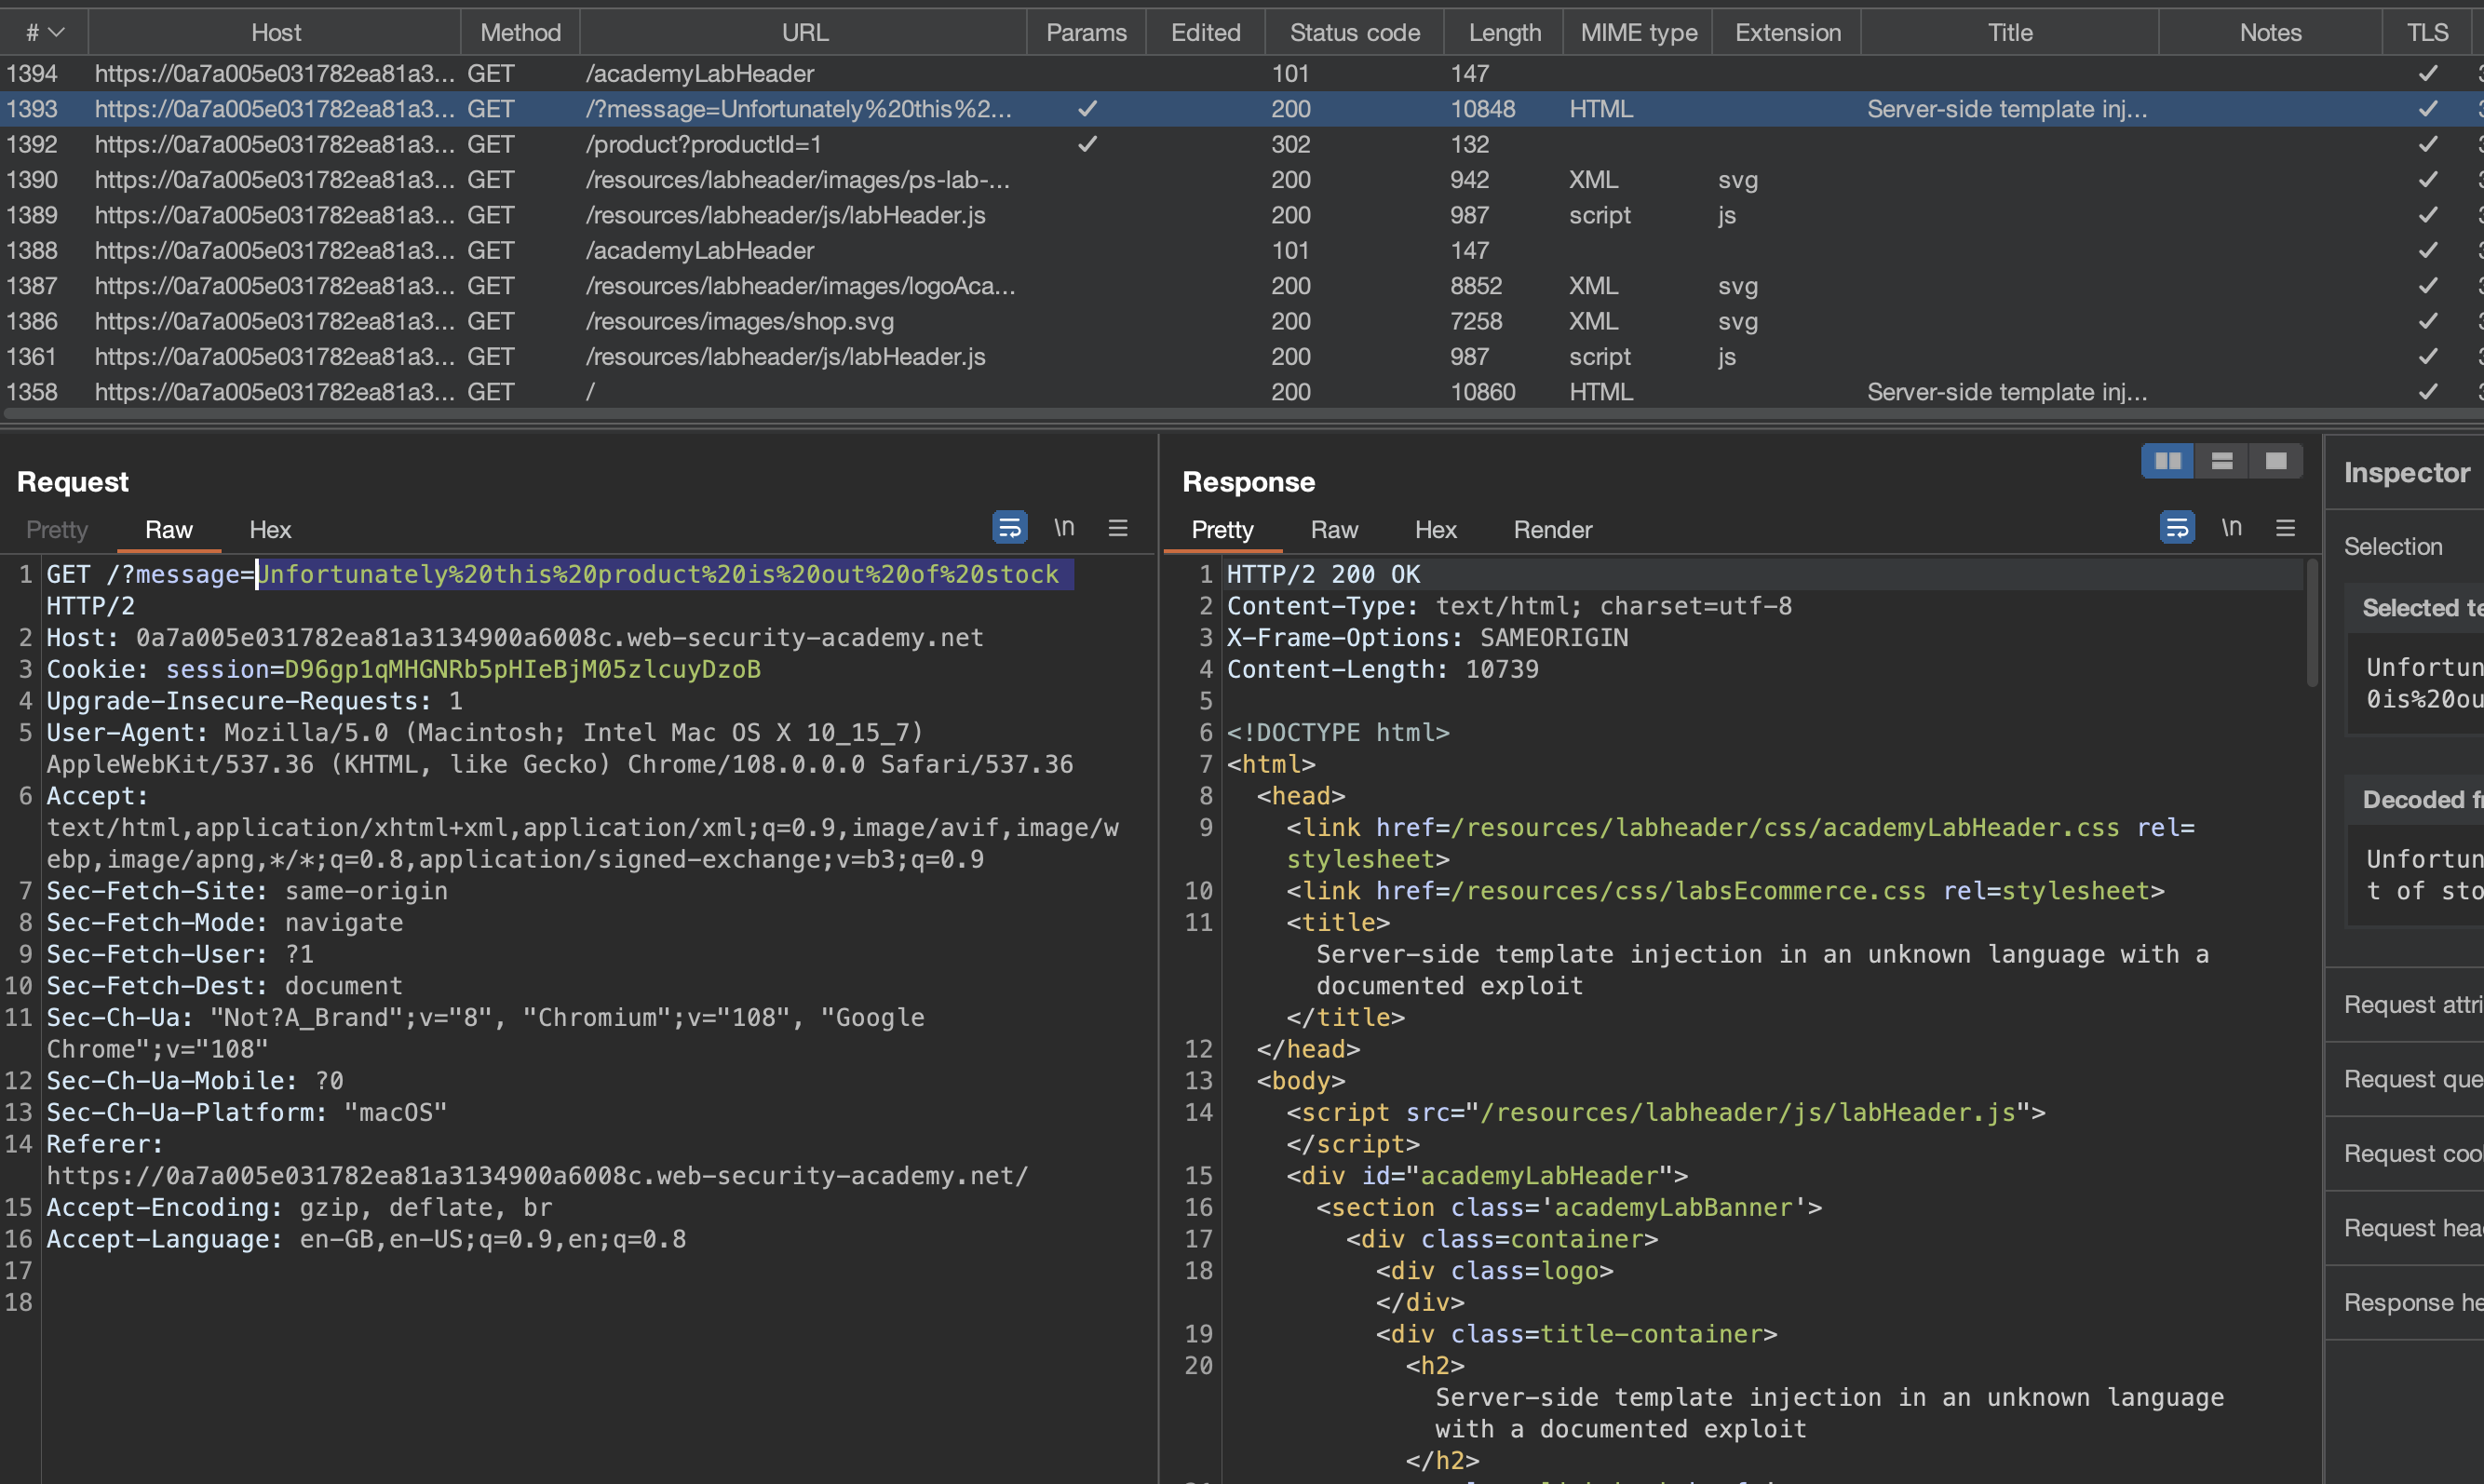Toggle word wrap in Request panel
The height and width of the screenshot is (1484, 2484).
[1009, 527]
